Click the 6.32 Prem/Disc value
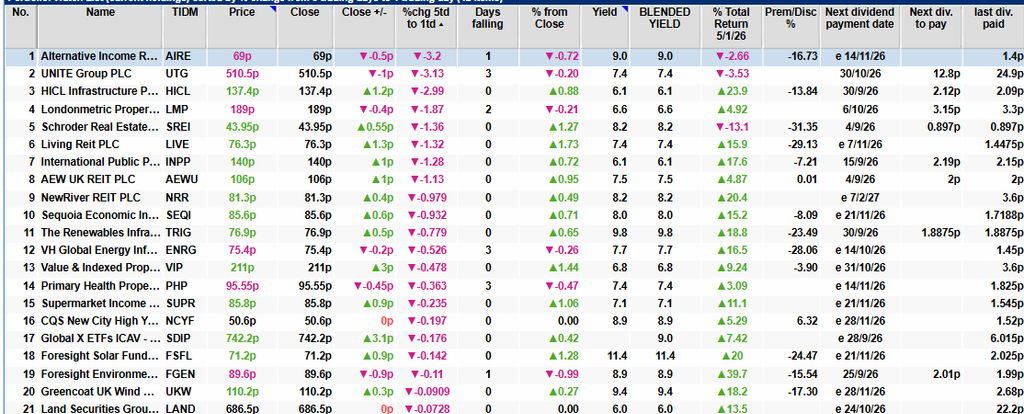 coord(808,321)
